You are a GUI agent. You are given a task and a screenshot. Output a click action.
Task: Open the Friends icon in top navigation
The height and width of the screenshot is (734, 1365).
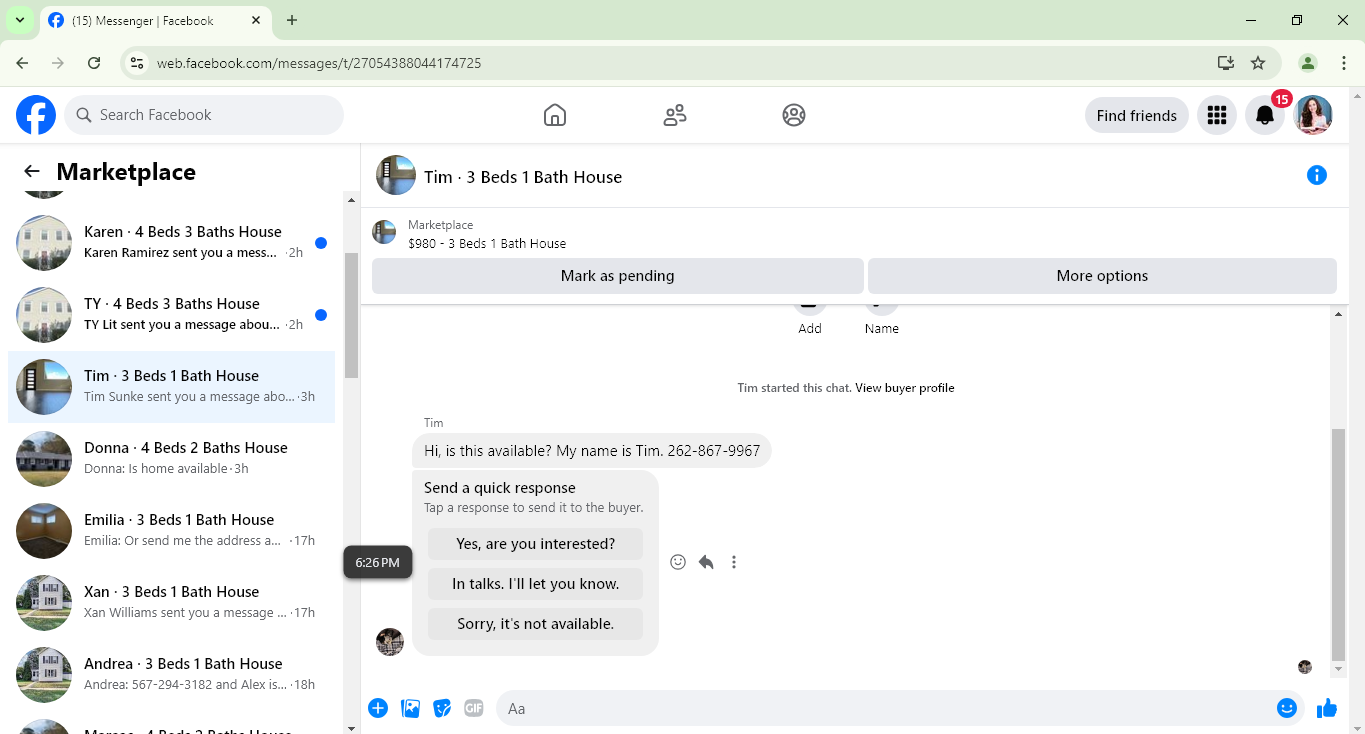tap(675, 115)
